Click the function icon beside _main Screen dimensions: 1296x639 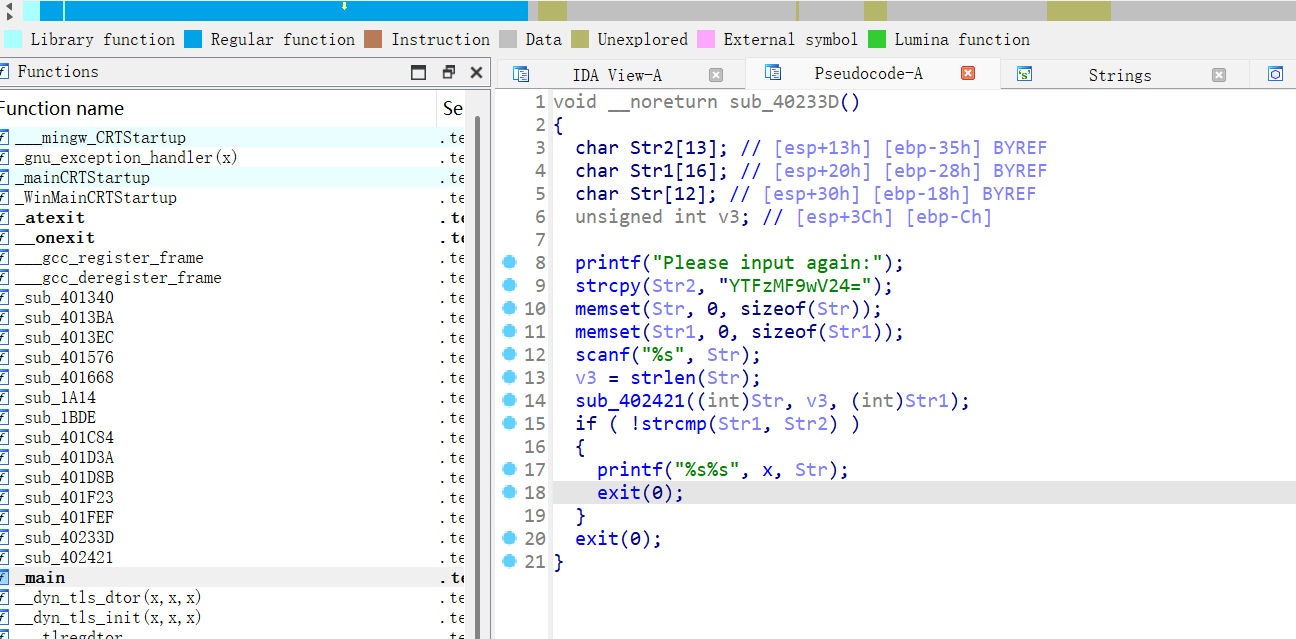[x=5, y=578]
